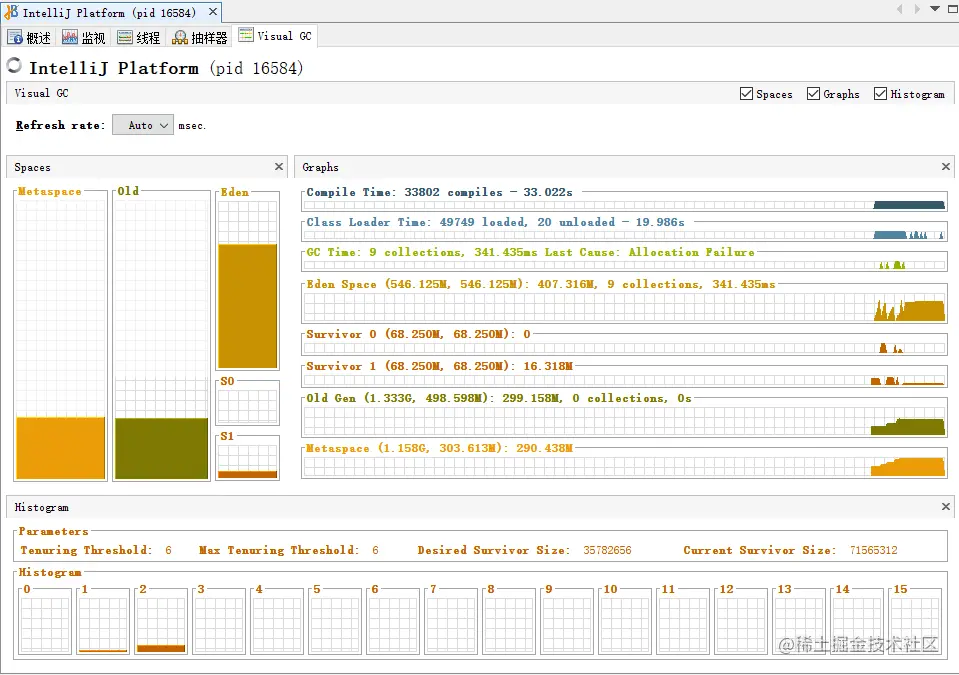Viewport: 959px width, 675px height.
Task: Click the IntelliJ application icon in title tab
Action: [x=12, y=12]
